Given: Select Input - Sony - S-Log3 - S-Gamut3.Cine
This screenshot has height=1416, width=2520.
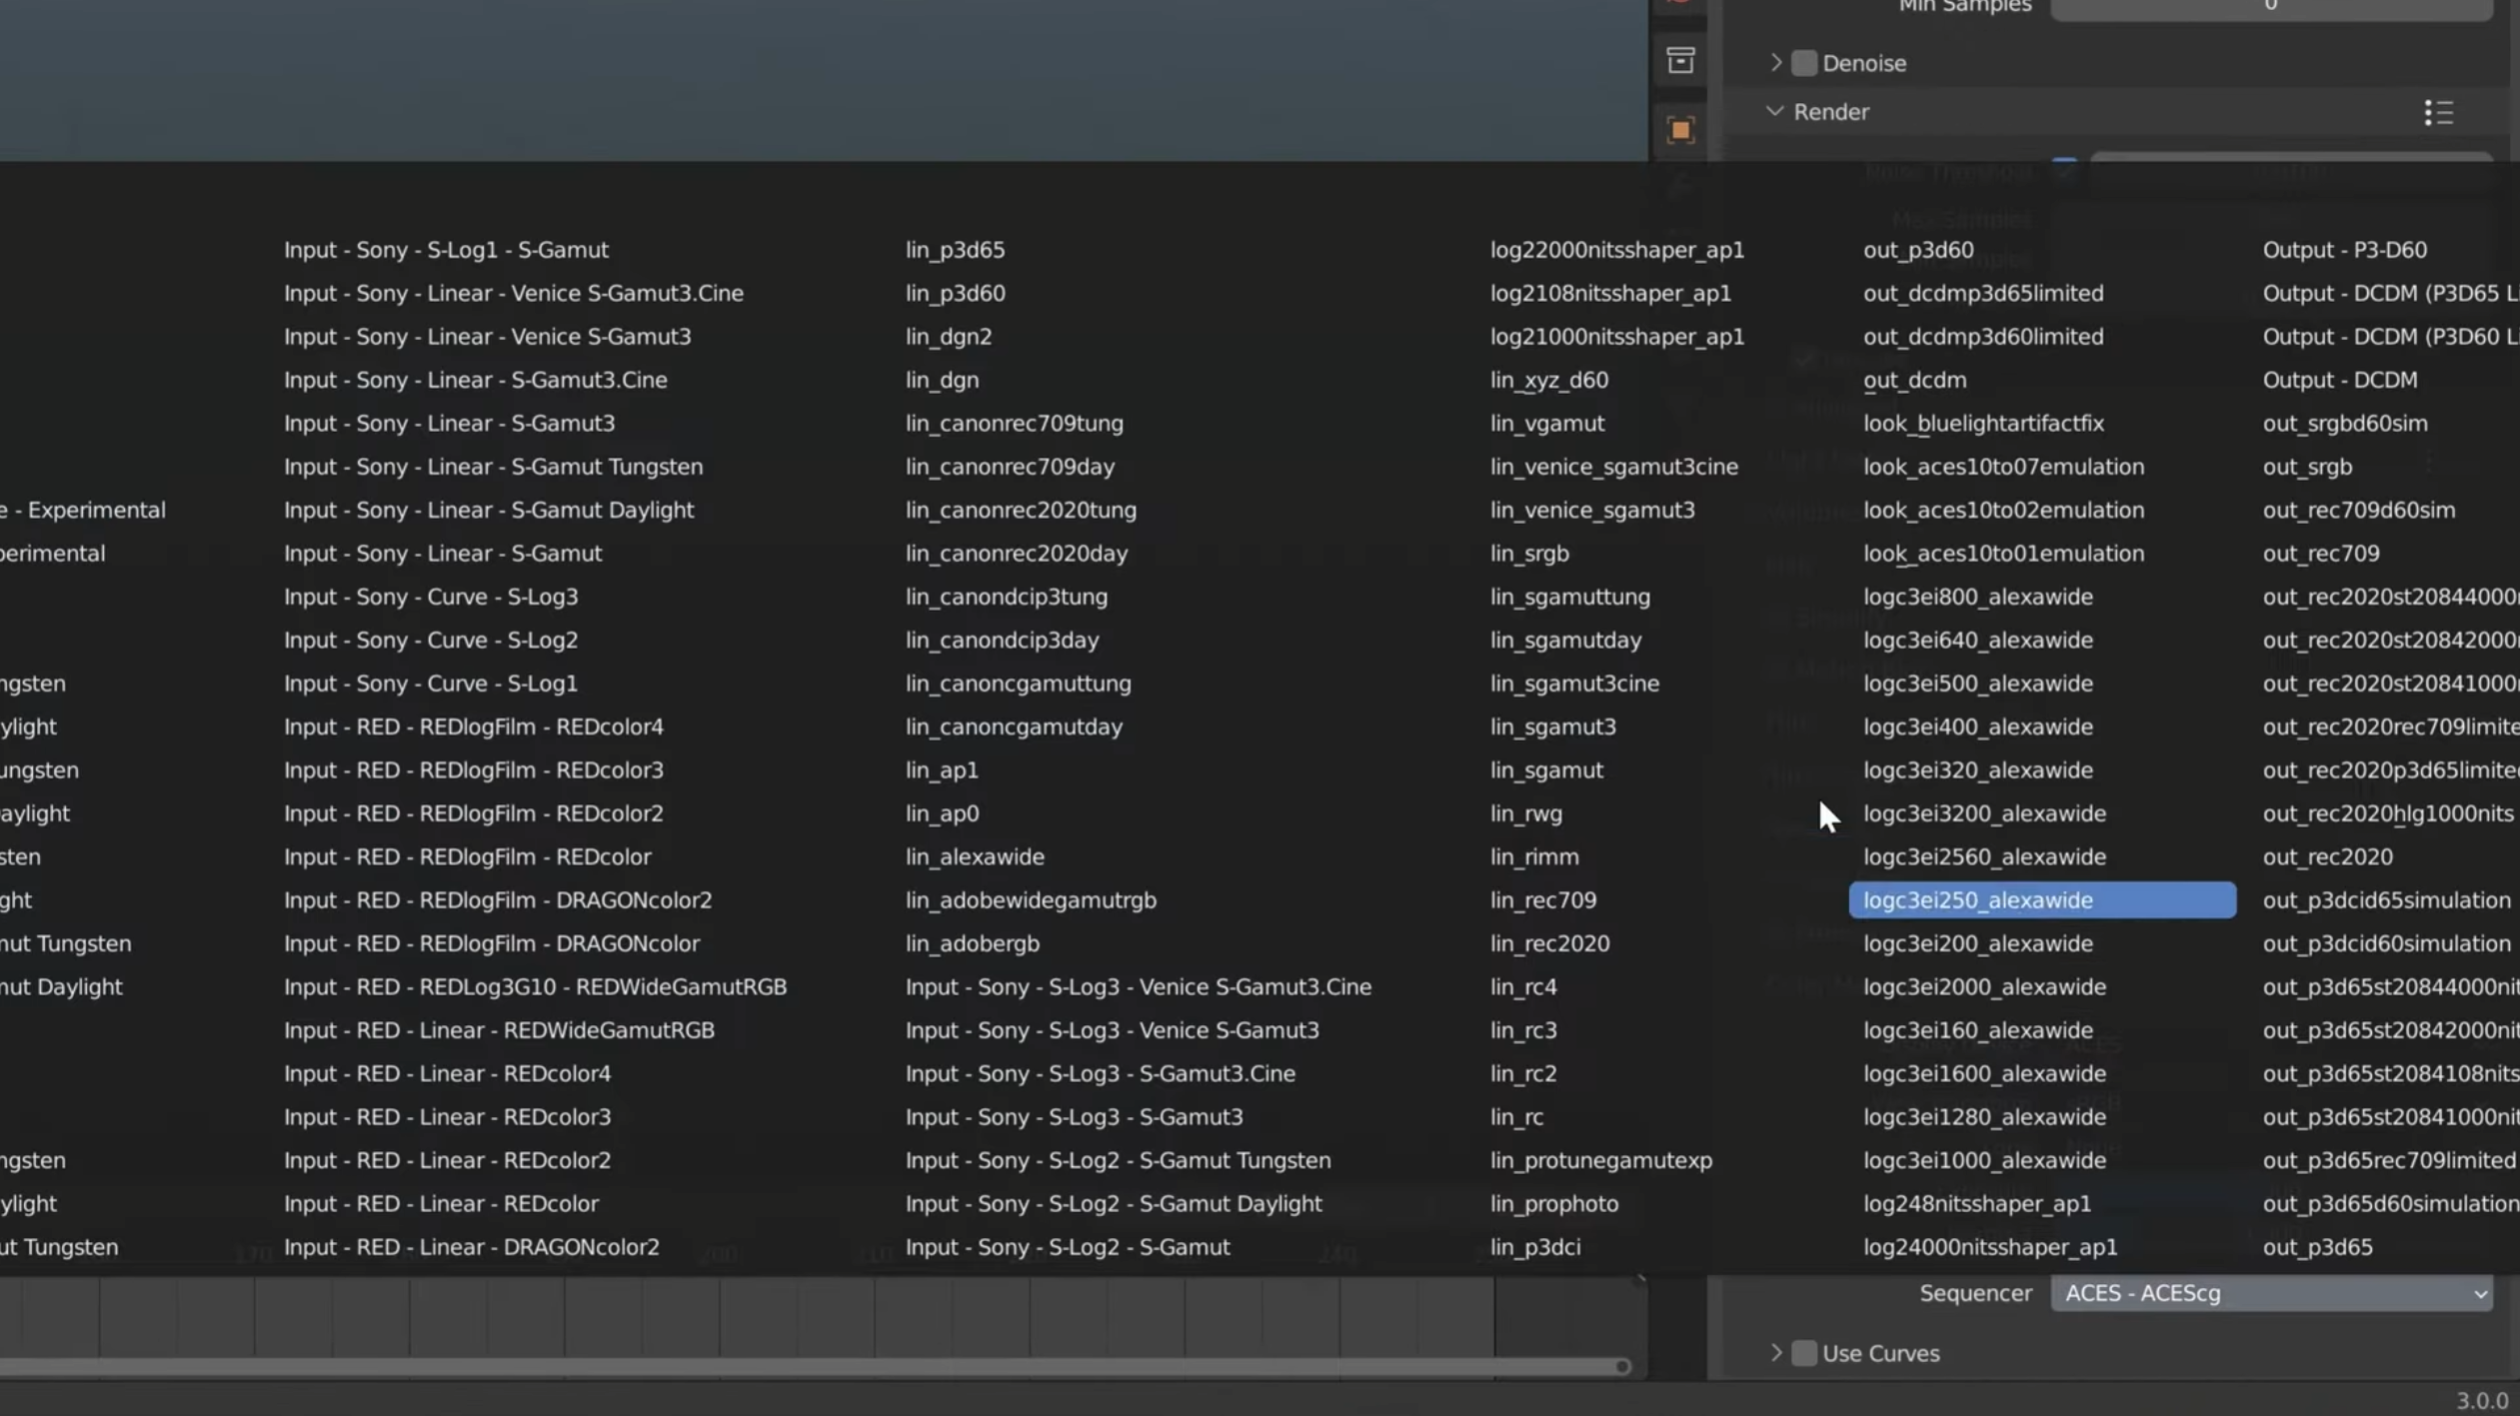Looking at the screenshot, I should pyautogui.click(x=1099, y=1074).
